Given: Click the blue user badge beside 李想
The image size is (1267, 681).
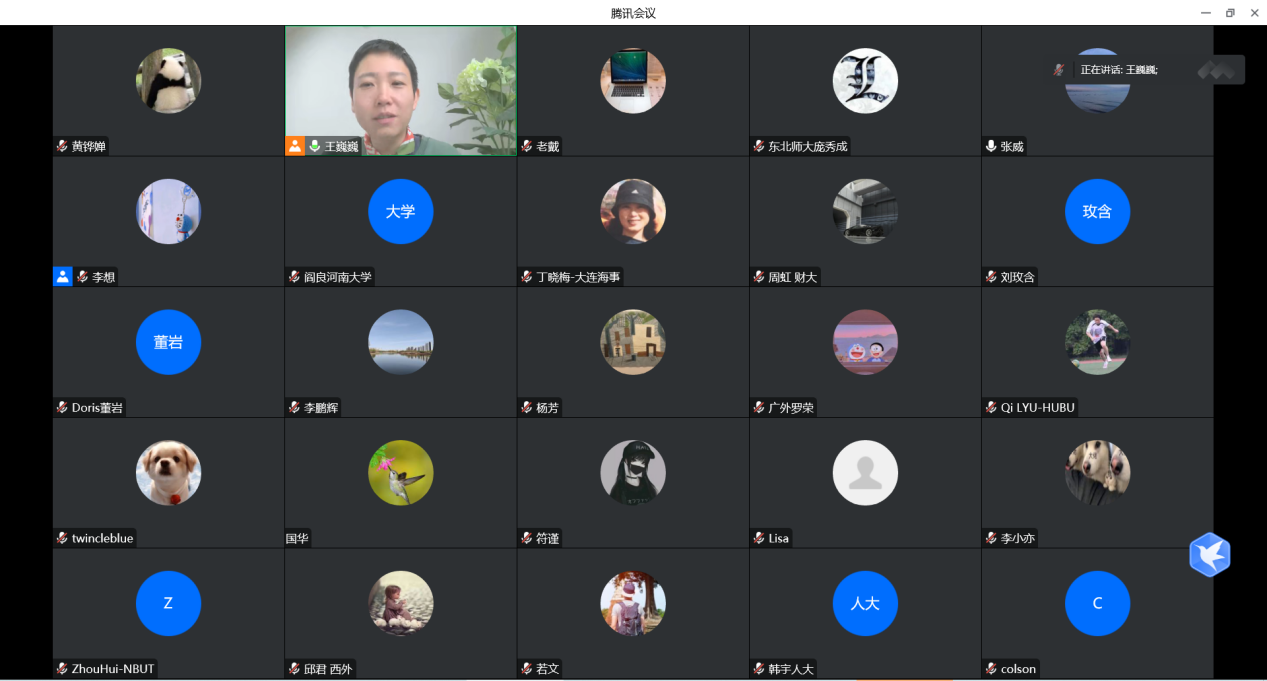Looking at the screenshot, I should point(63,277).
